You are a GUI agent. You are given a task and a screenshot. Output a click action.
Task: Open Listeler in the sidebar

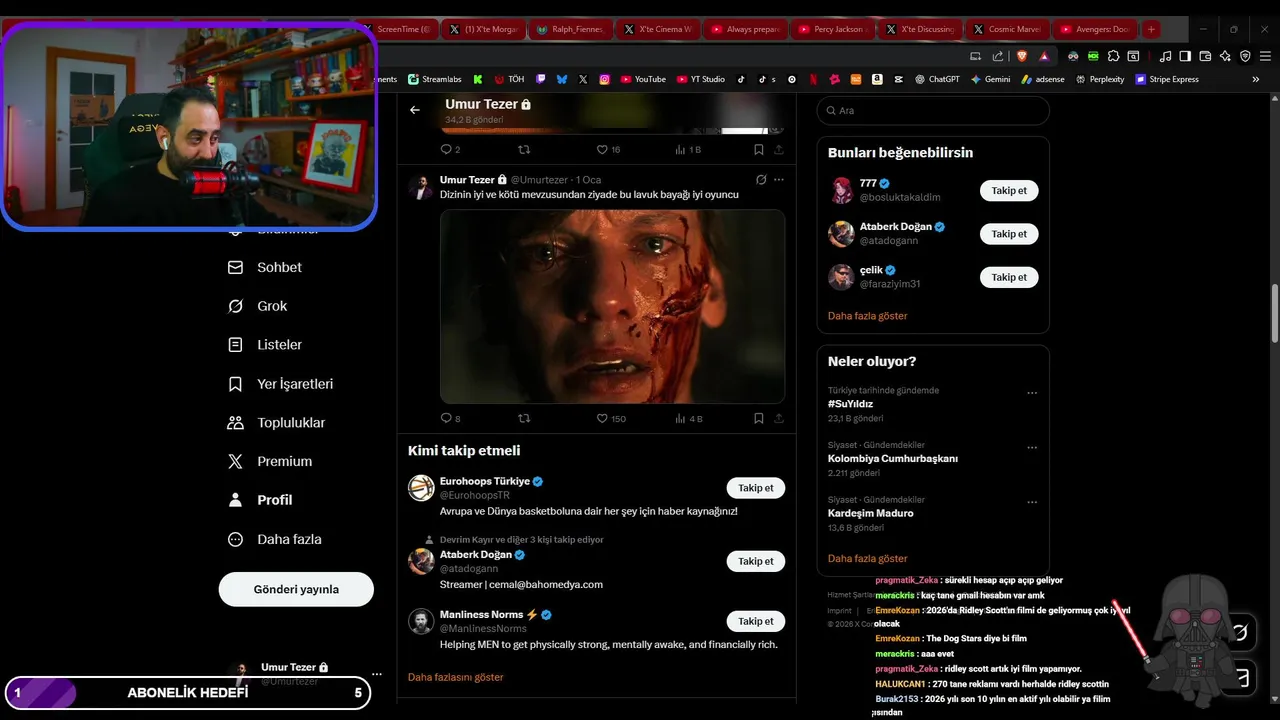[x=265, y=345]
